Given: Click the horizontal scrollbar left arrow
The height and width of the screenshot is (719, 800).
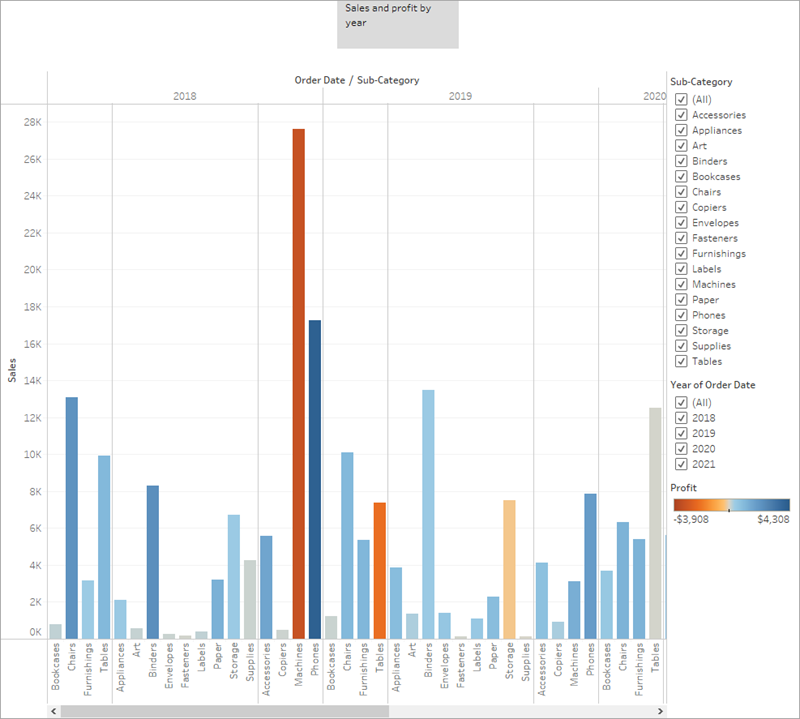Looking at the screenshot, I should point(52,711).
